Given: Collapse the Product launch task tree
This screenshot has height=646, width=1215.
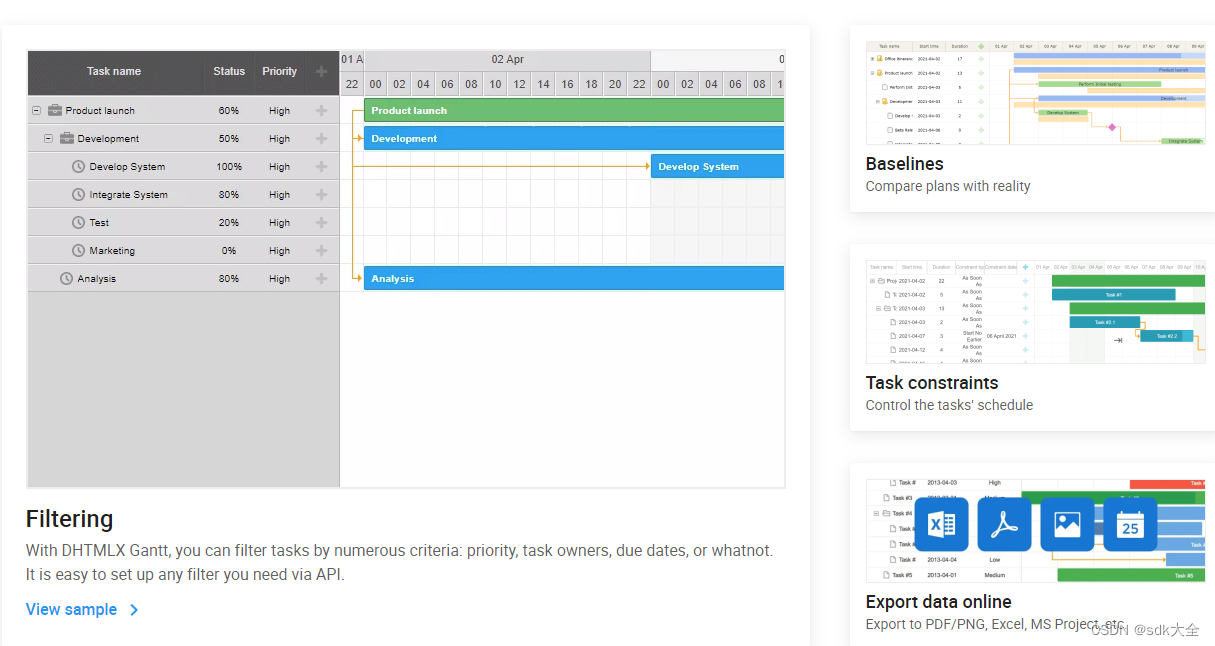Looking at the screenshot, I should 35,110.
